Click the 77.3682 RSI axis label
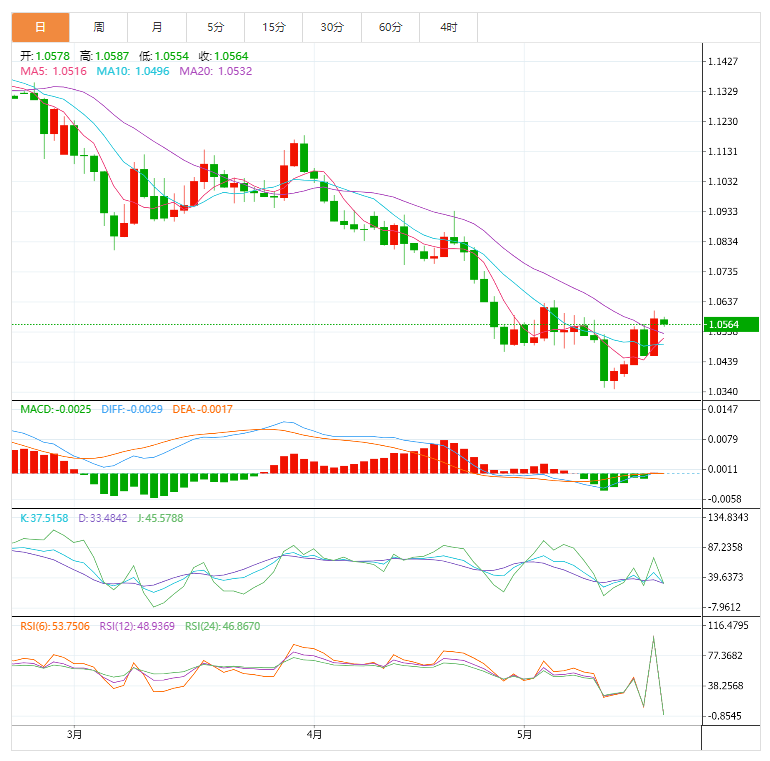The width and height of the screenshot is (770, 761). click(725, 656)
